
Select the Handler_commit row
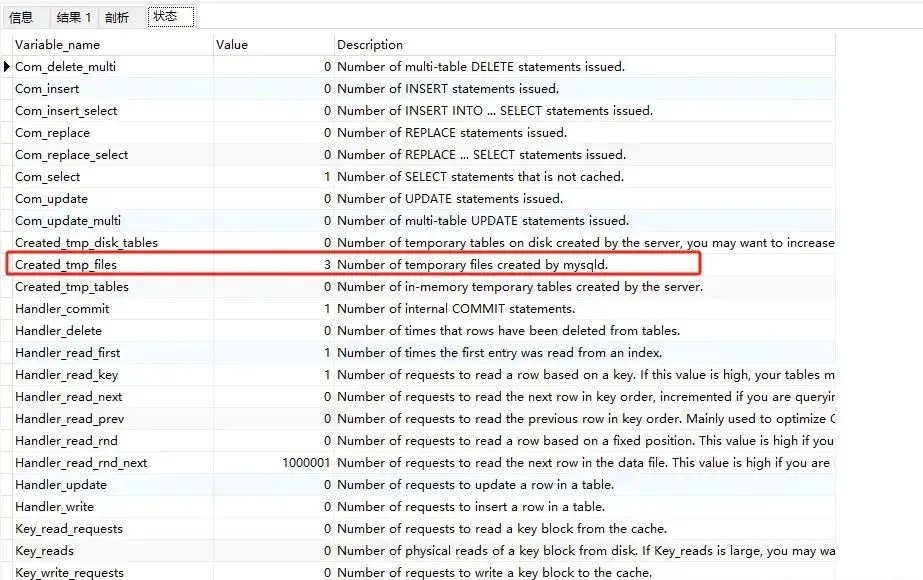[x=62, y=309]
